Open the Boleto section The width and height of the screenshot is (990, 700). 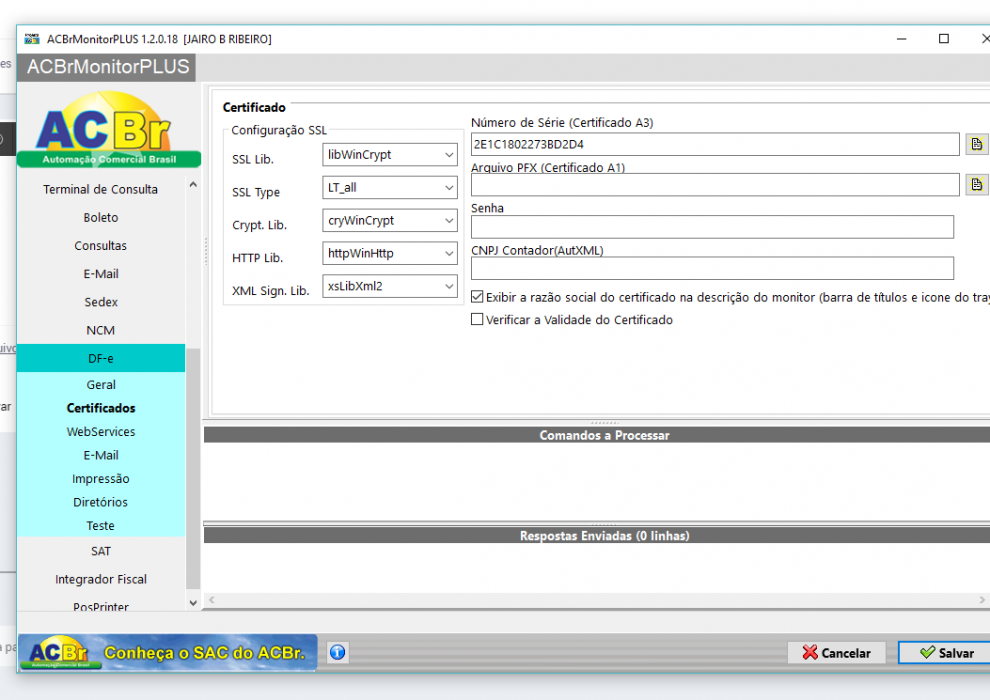100,217
